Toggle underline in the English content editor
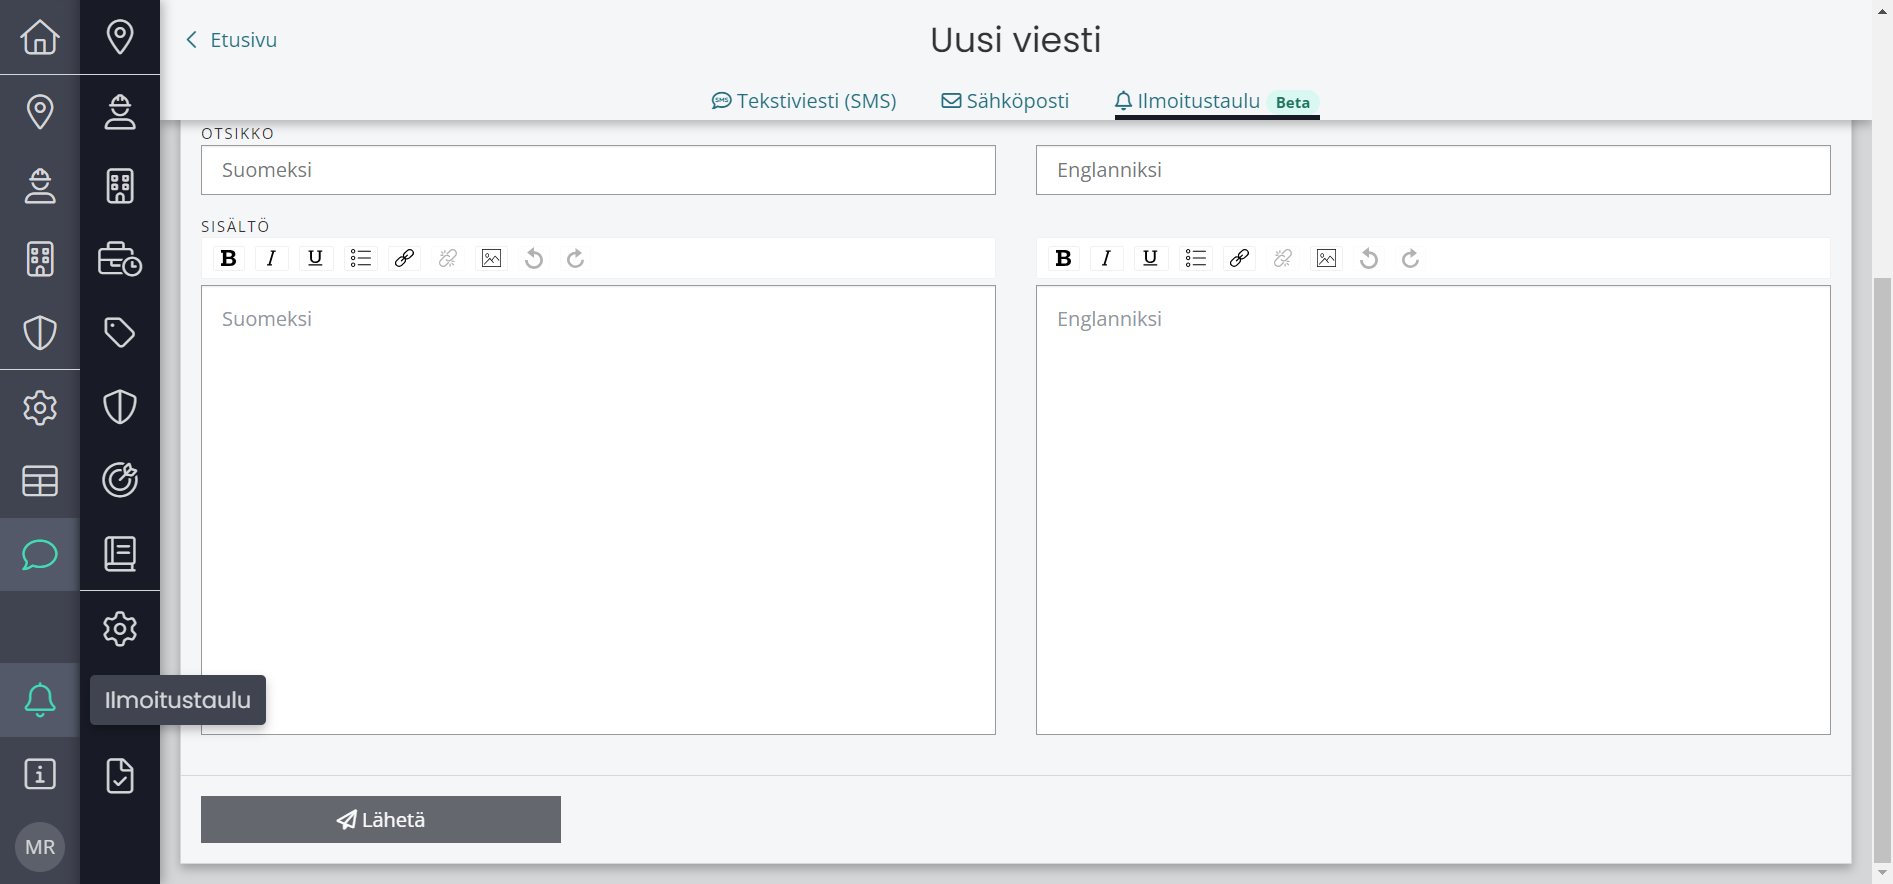Viewport: 1893px width, 884px height. point(1150,259)
